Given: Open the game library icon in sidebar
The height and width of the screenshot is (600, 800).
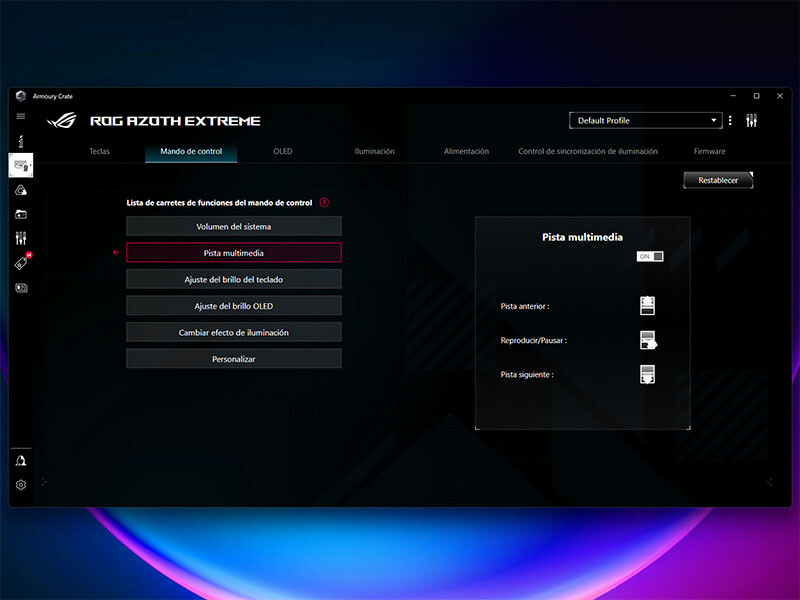Looking at the screenshot, I should tap(21, 214).
